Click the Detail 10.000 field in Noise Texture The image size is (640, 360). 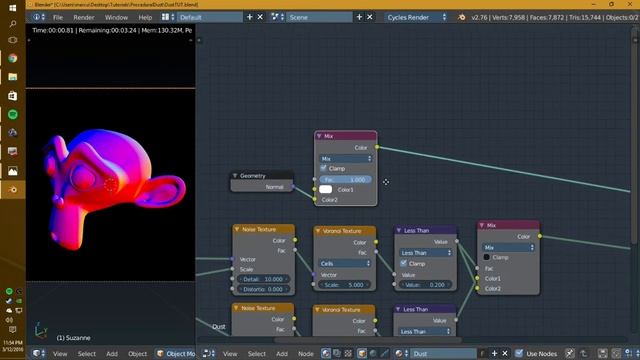point(263,279)
